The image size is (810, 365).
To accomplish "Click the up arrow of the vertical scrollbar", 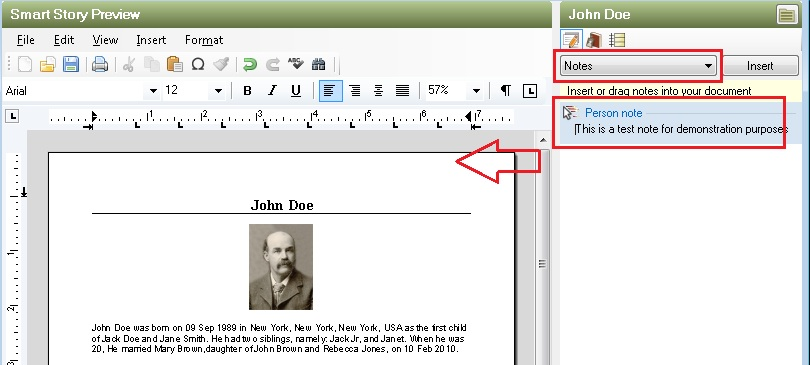I will (x=542, y=140).
